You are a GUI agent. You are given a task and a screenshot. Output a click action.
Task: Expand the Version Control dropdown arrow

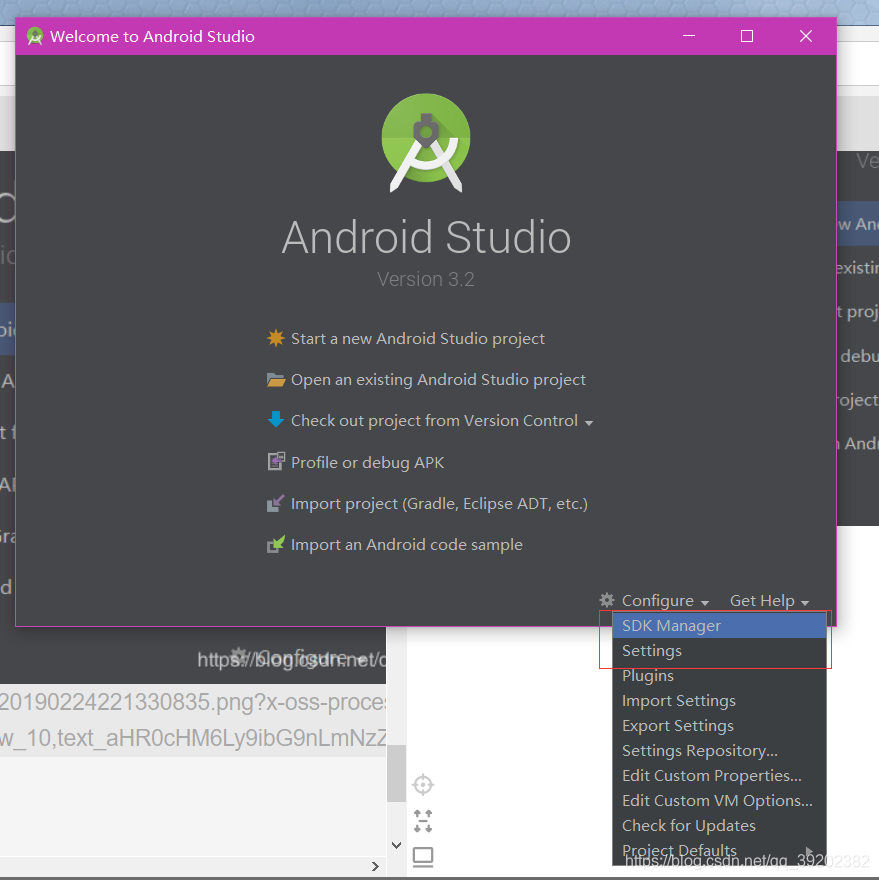tap(589, 423)
